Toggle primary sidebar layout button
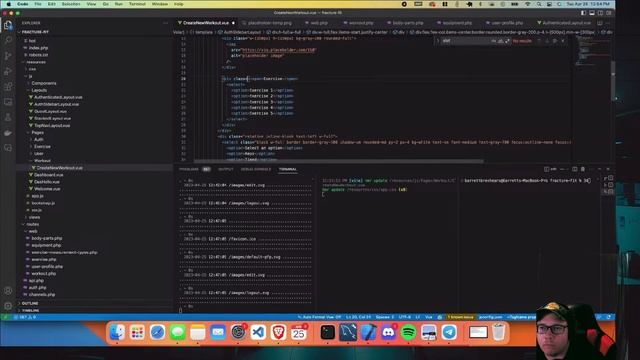The height and width of the screenshot is (360, 640). point(583,13)
